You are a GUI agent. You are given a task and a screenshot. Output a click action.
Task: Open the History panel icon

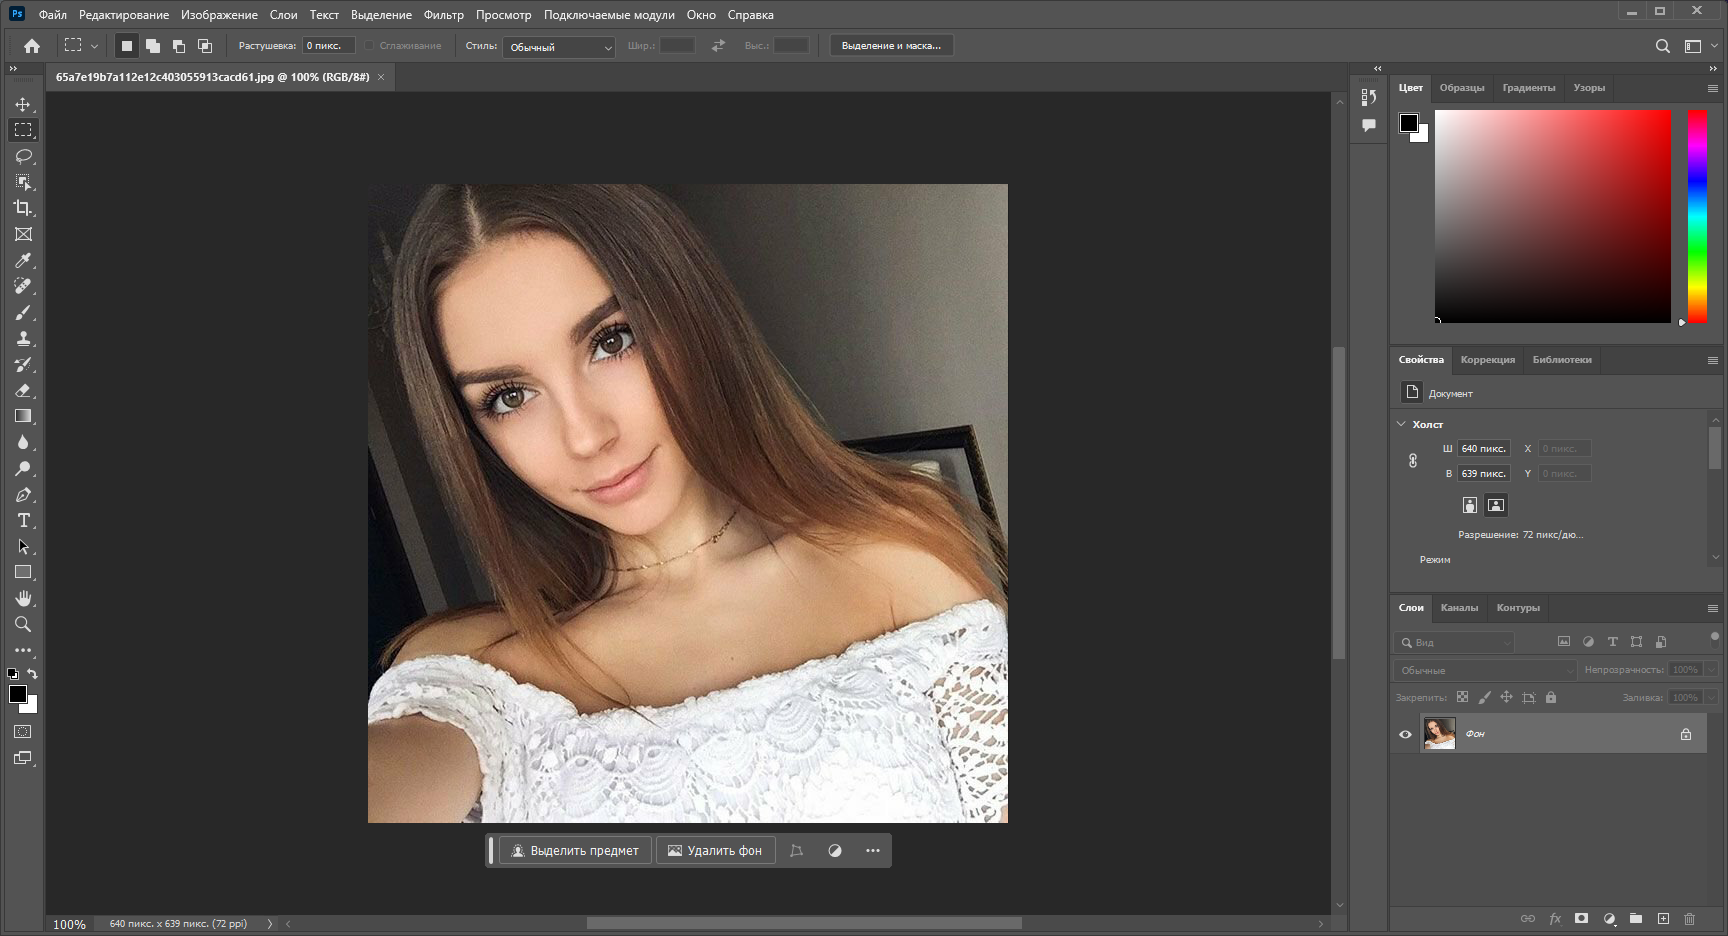(x=1369, y=97)
